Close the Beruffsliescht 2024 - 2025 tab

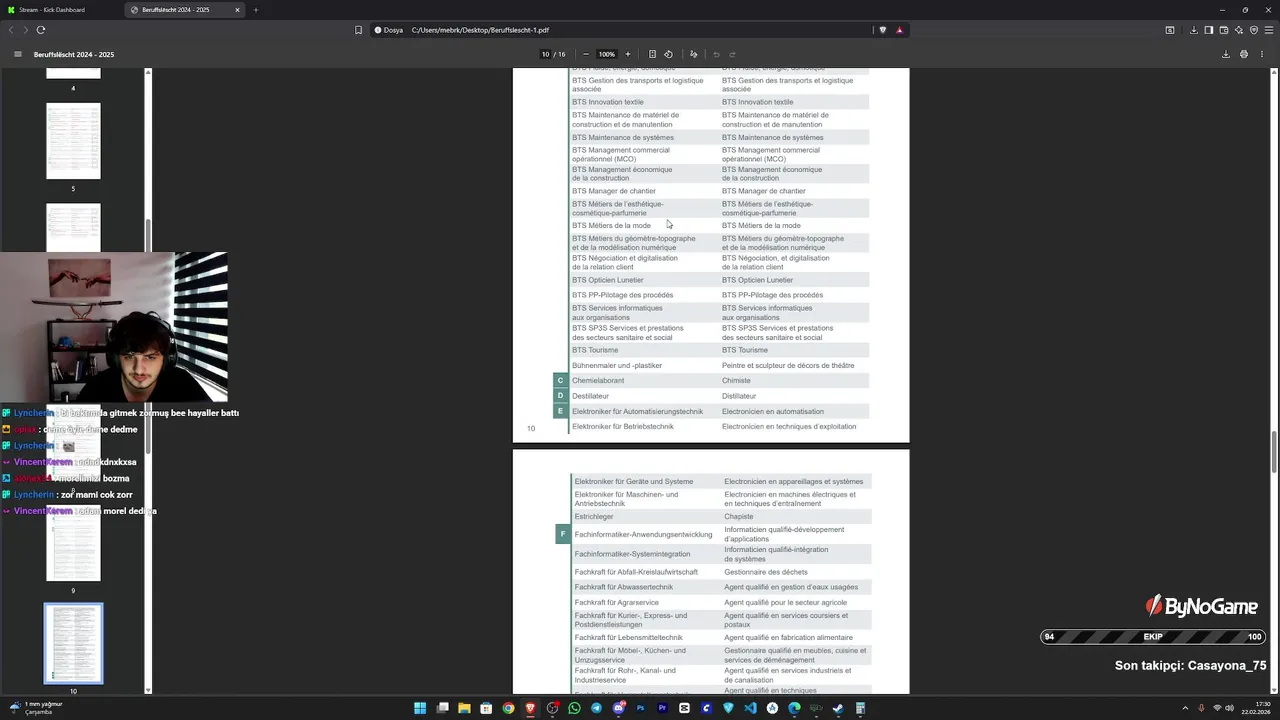click(x=237, y=10)
